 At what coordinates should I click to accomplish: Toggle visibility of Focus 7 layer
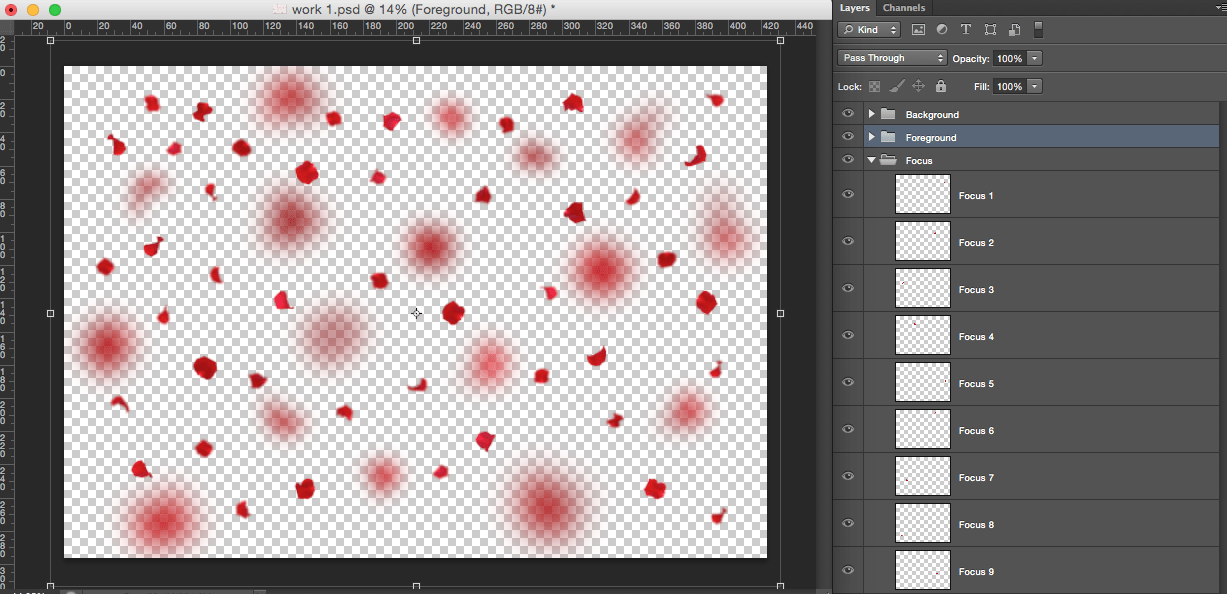(848, 477)
